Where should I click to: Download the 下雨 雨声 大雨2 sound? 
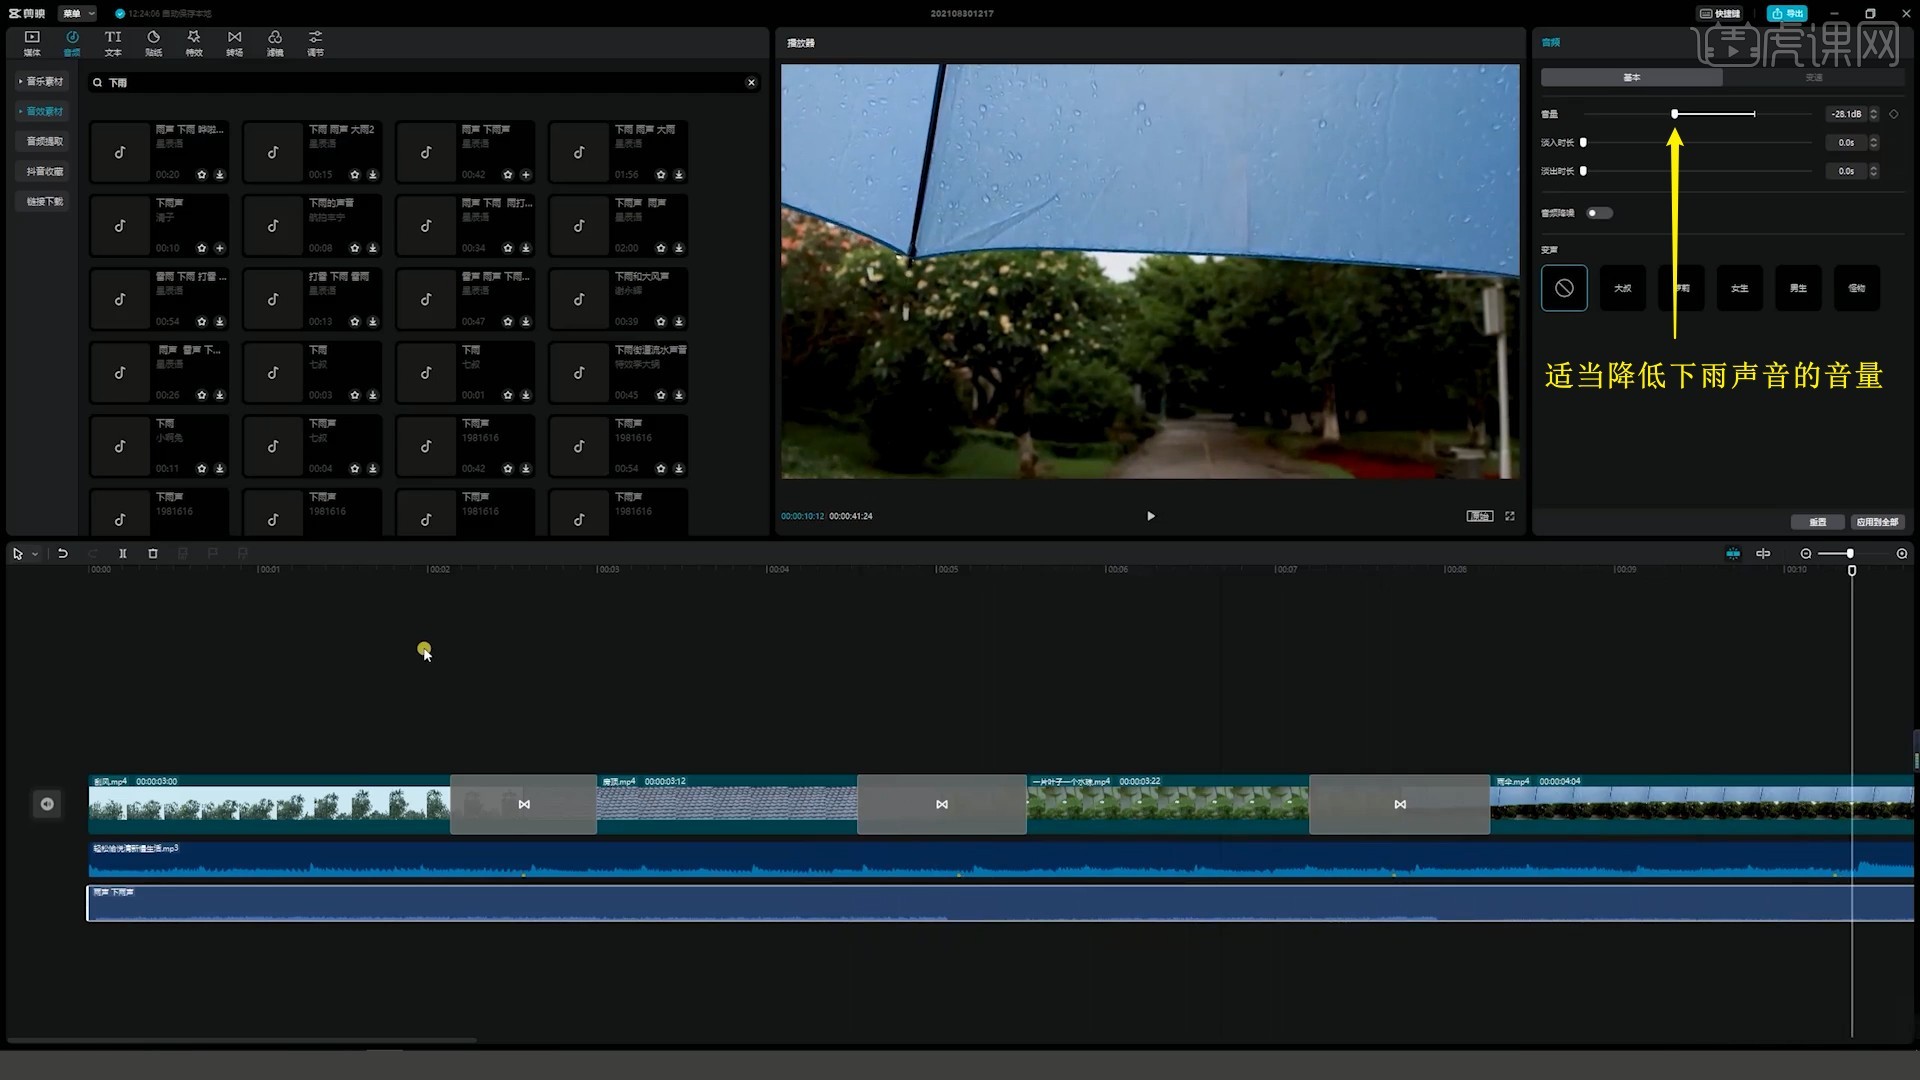tap(373, 175)
